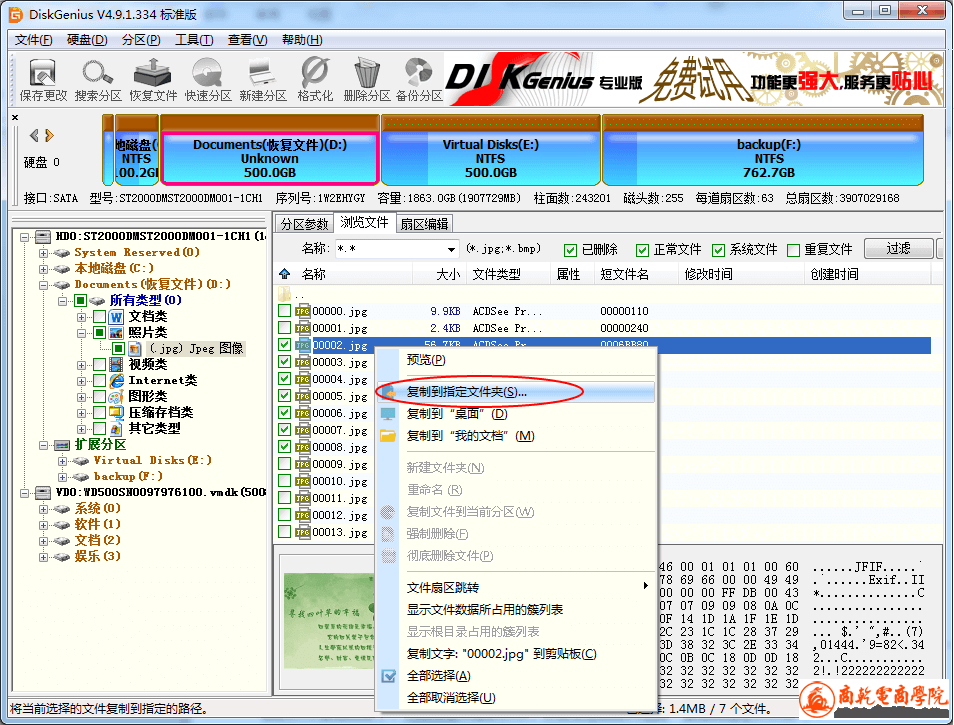Click the monitor icon beside 复制到"桌面"
Image resolution: width=954 pixels, height=725 pixels.
[388, 414]
